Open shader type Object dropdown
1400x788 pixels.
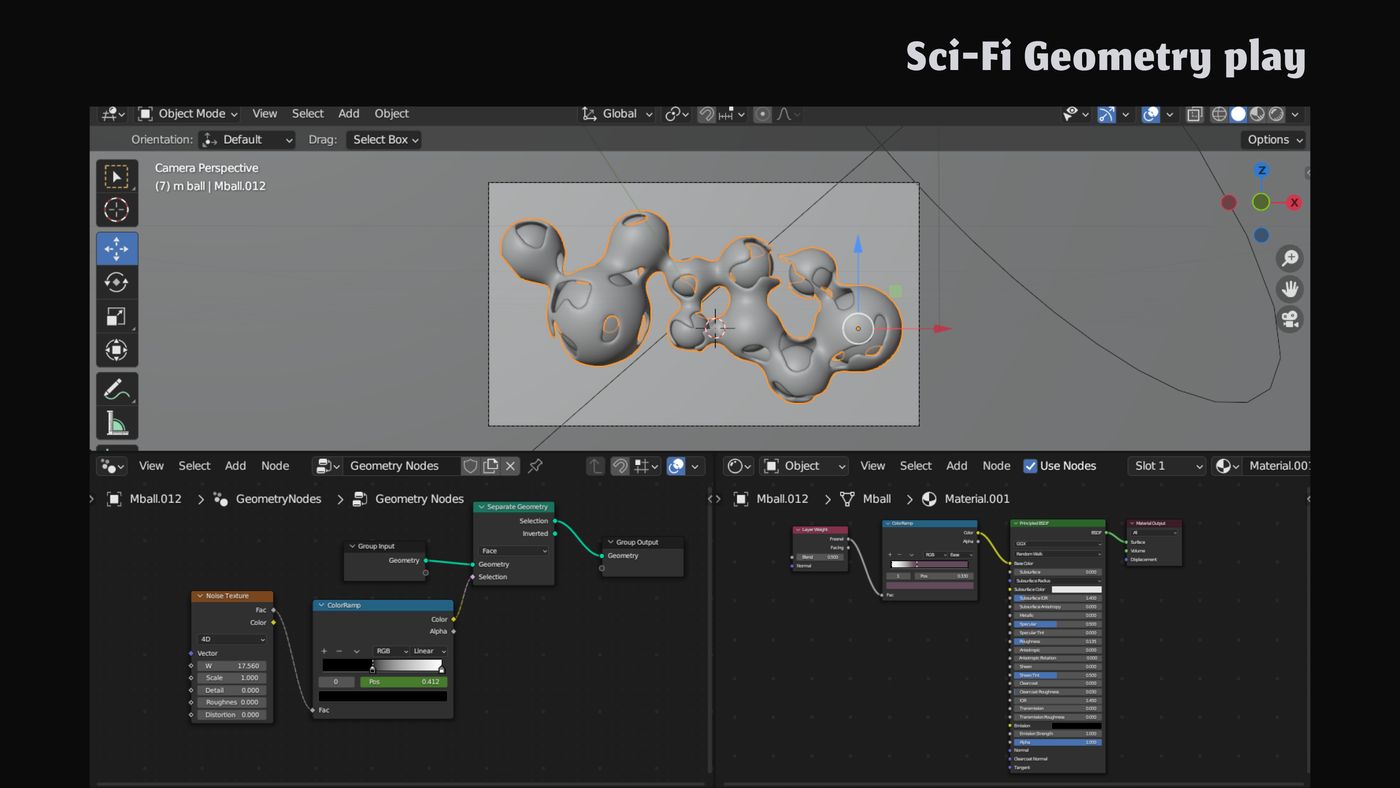804,466
